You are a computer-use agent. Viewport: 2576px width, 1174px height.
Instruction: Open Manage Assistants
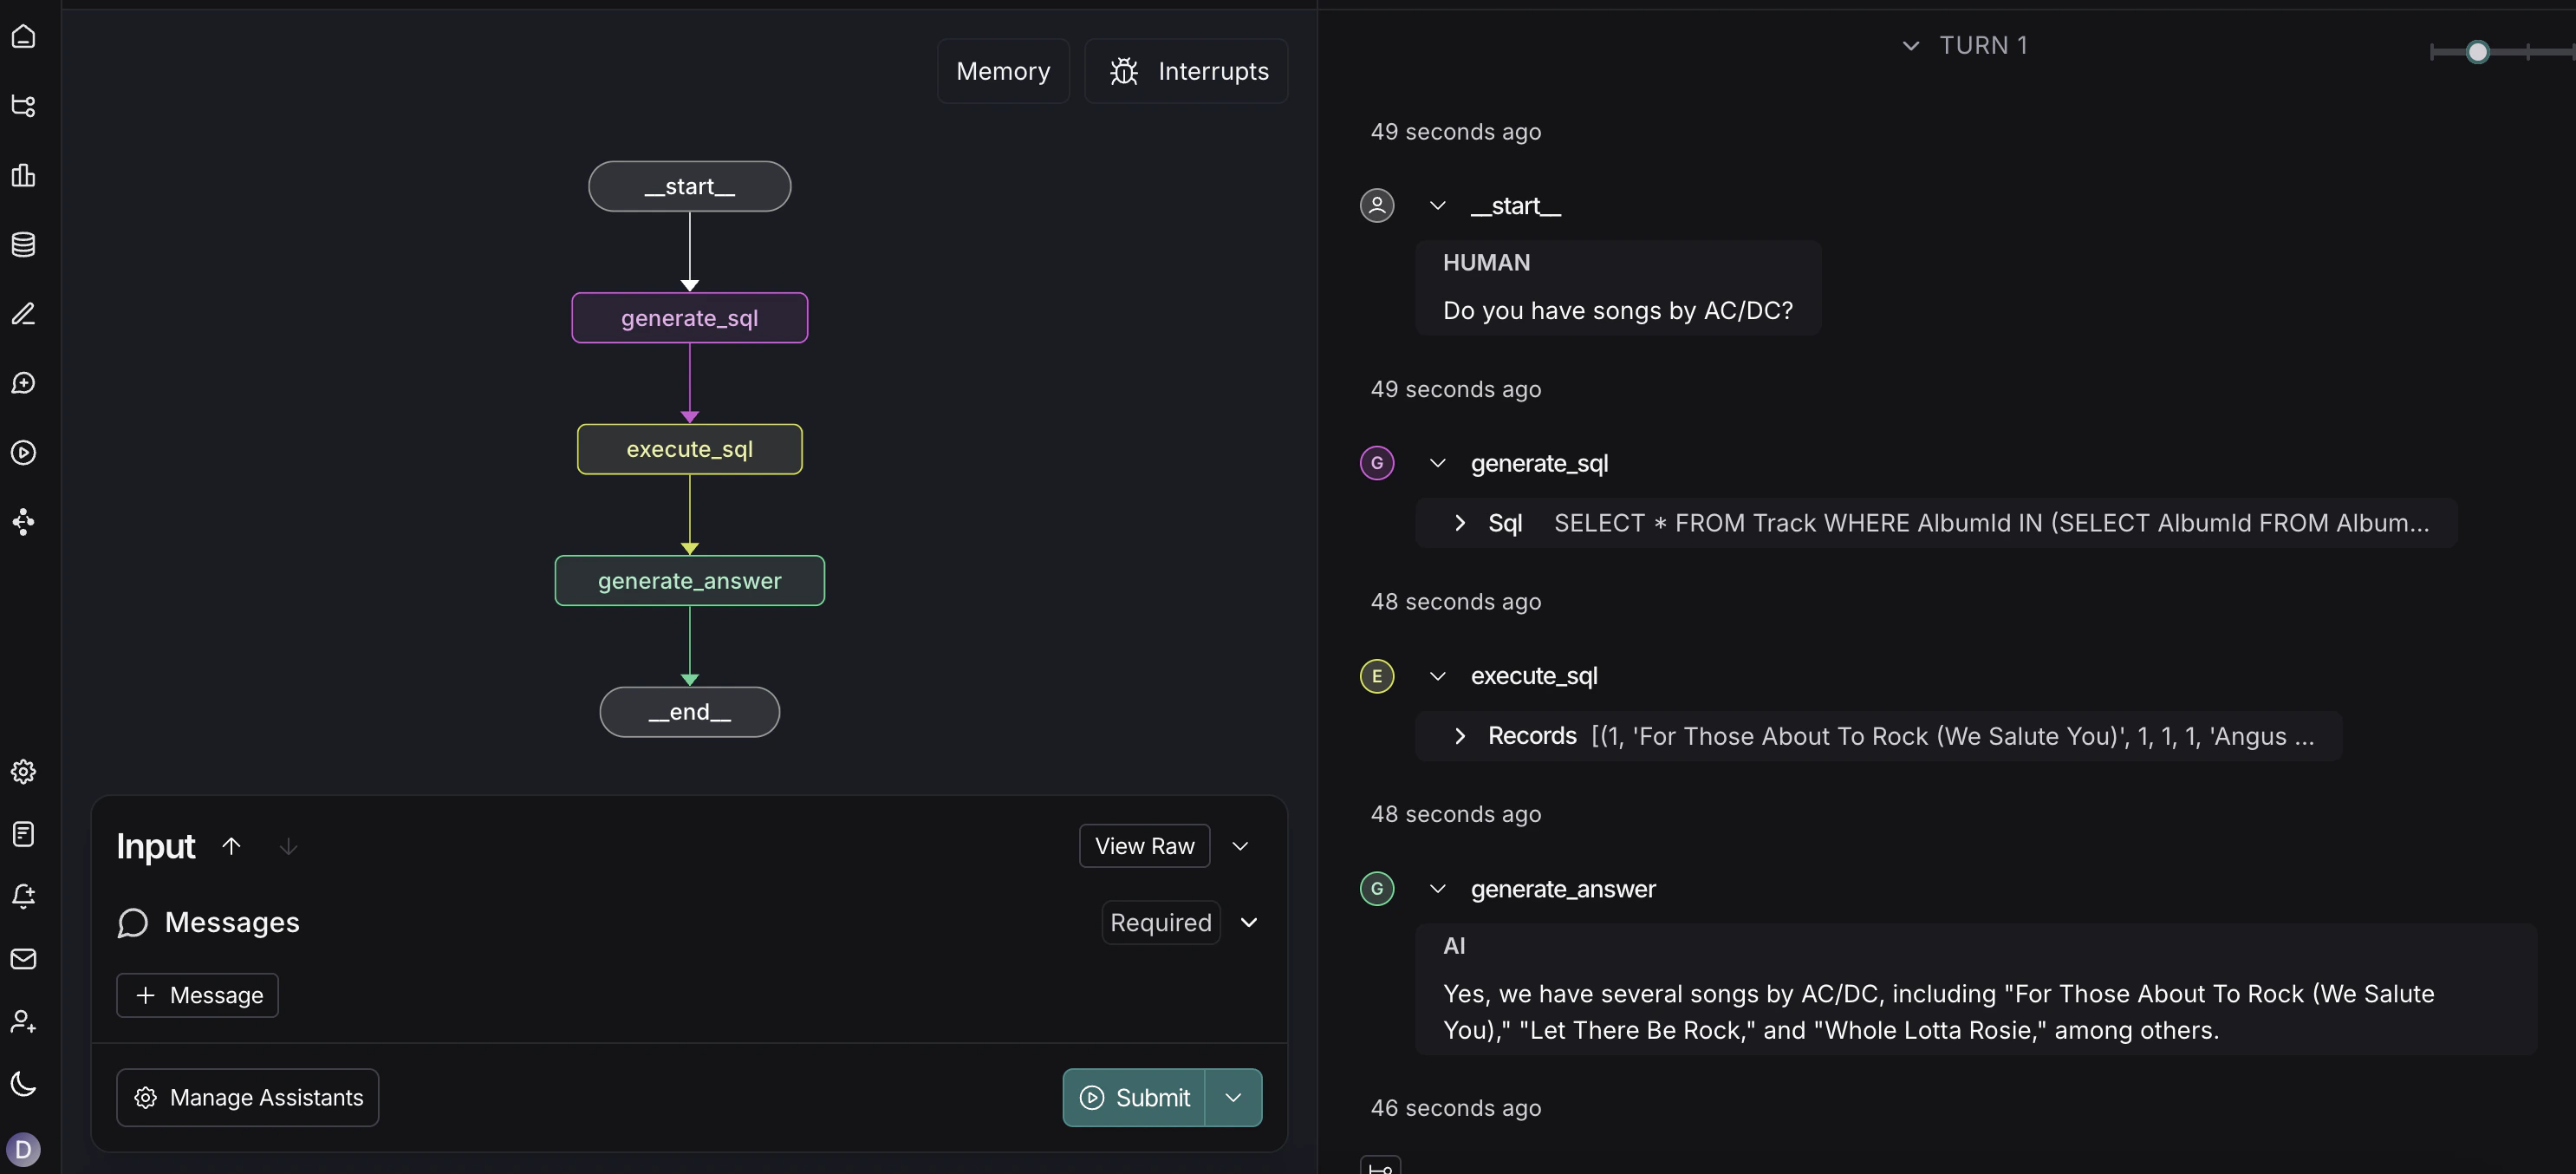[x=247, y=1097]
